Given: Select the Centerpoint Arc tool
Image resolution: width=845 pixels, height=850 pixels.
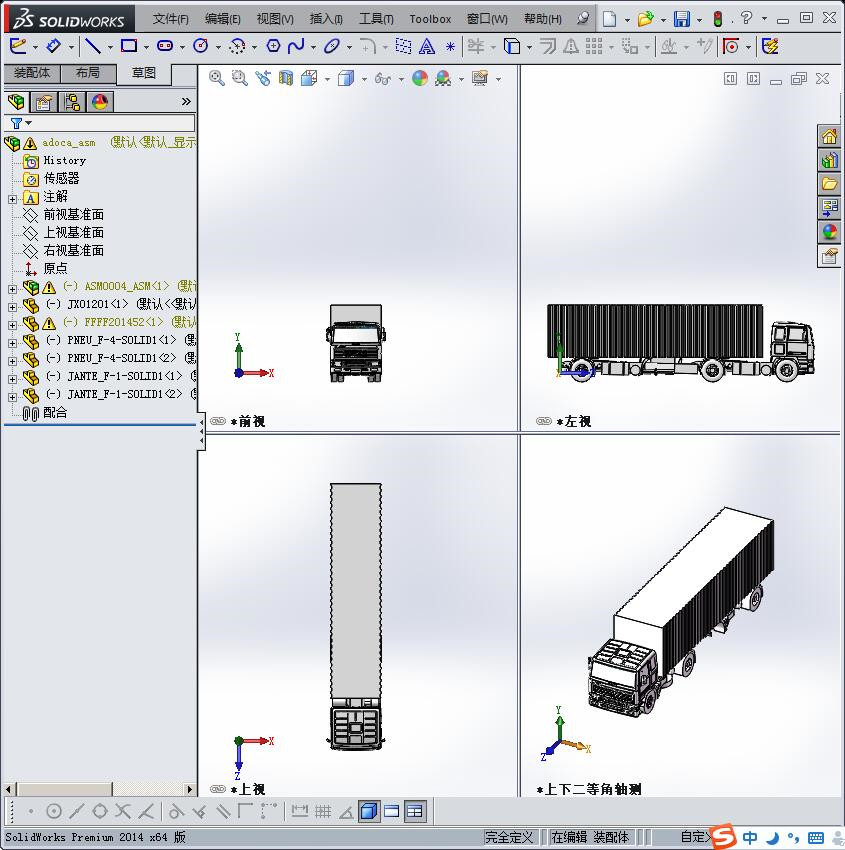Looking at the screenshot, I should click(237, 46).
